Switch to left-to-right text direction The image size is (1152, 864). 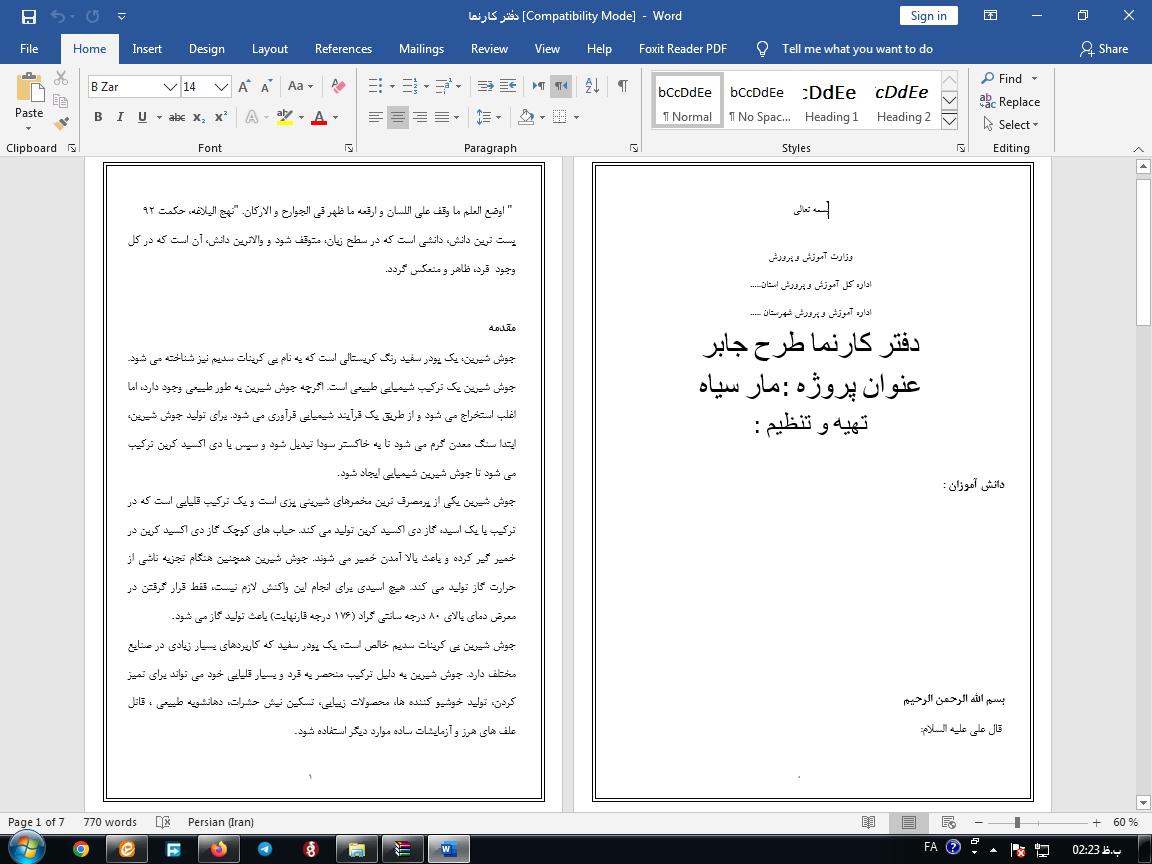coord(539,87)
